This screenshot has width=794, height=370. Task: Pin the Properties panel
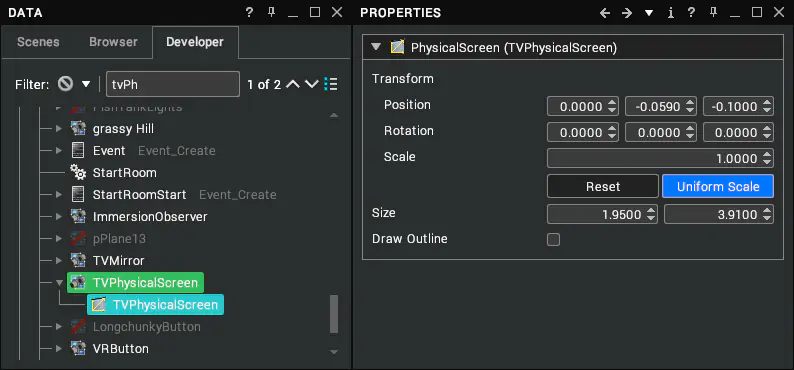click(x=713, y=13)
